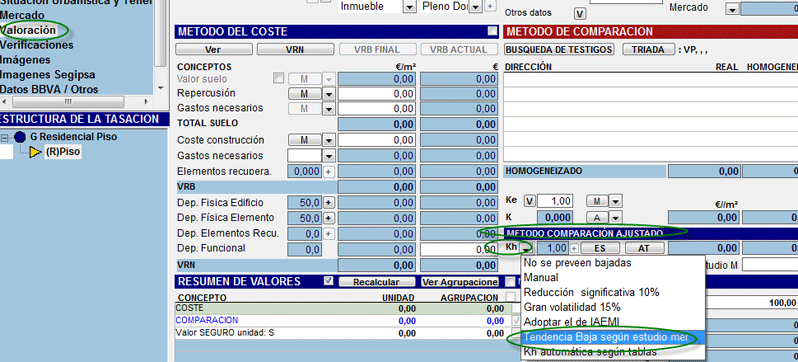Click the Kh dropdown arrow

tap(527, 248)
